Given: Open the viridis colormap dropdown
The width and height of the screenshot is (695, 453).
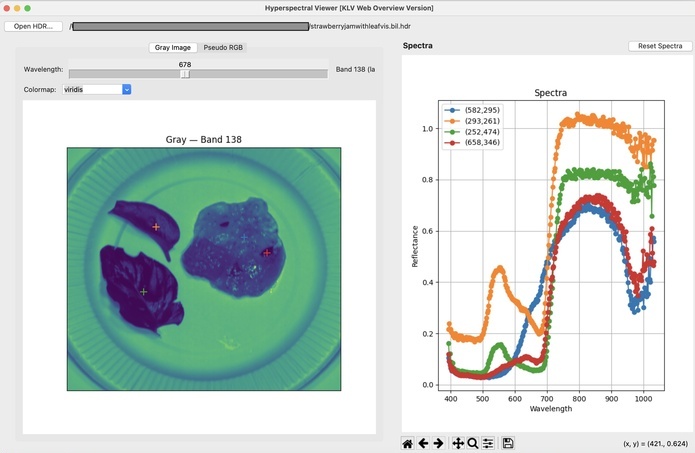Looking at the screenshot, I should click(96, 89).
